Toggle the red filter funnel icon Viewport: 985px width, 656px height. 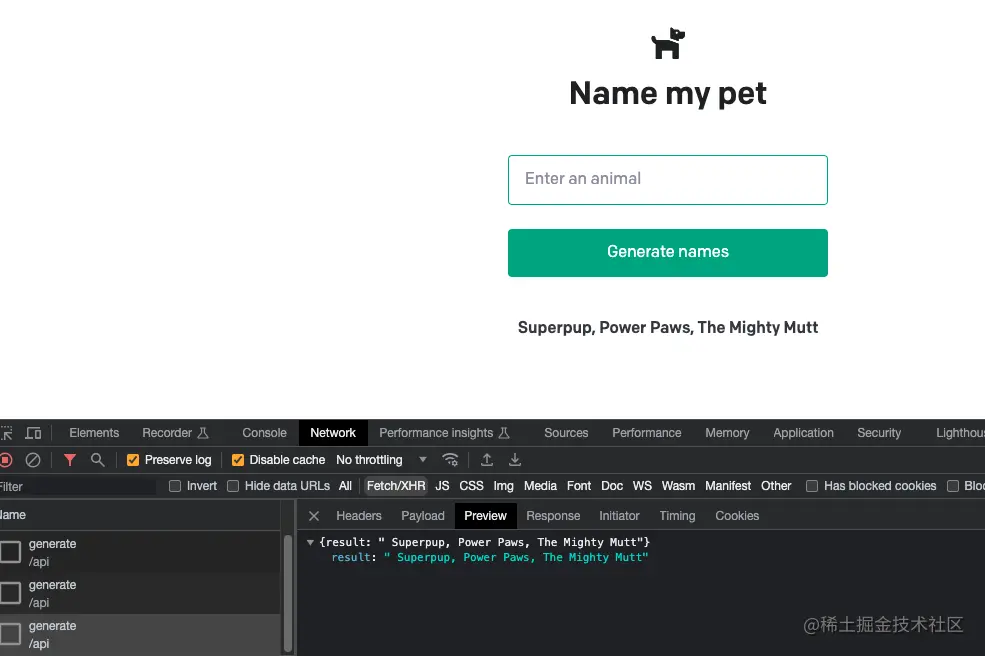(70, 460)
